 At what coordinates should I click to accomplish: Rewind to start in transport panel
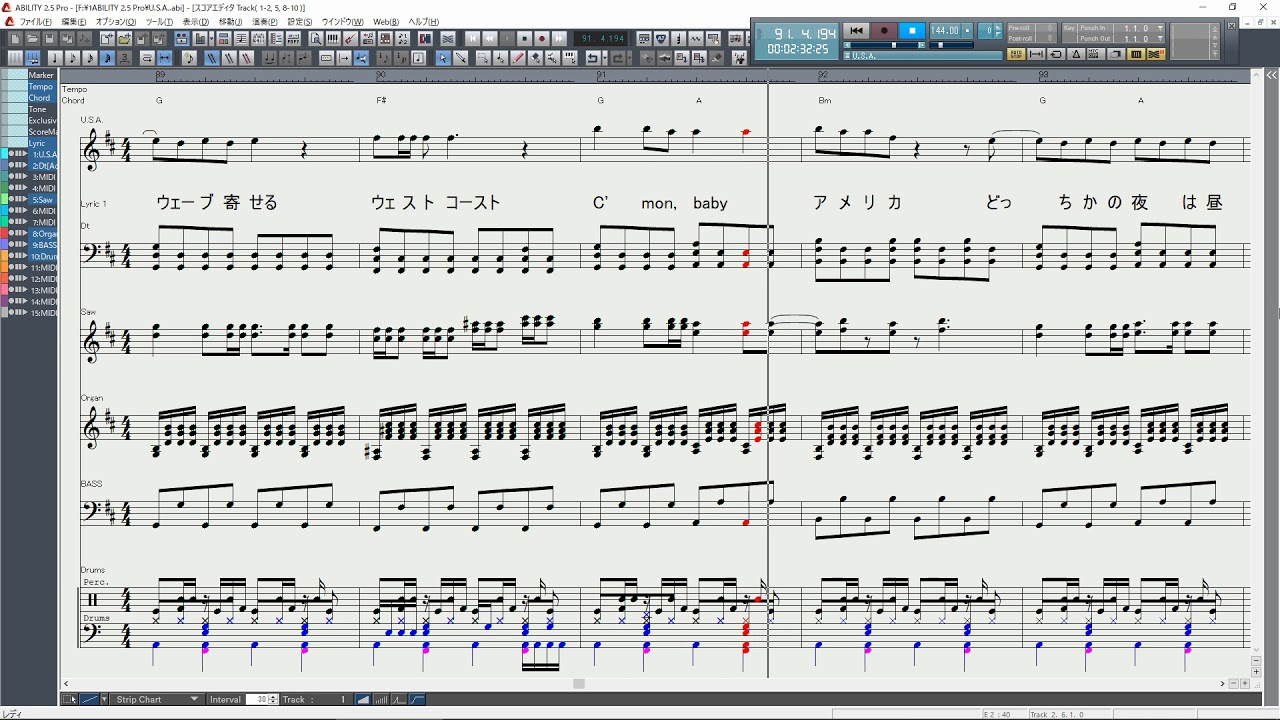(856, 30)
